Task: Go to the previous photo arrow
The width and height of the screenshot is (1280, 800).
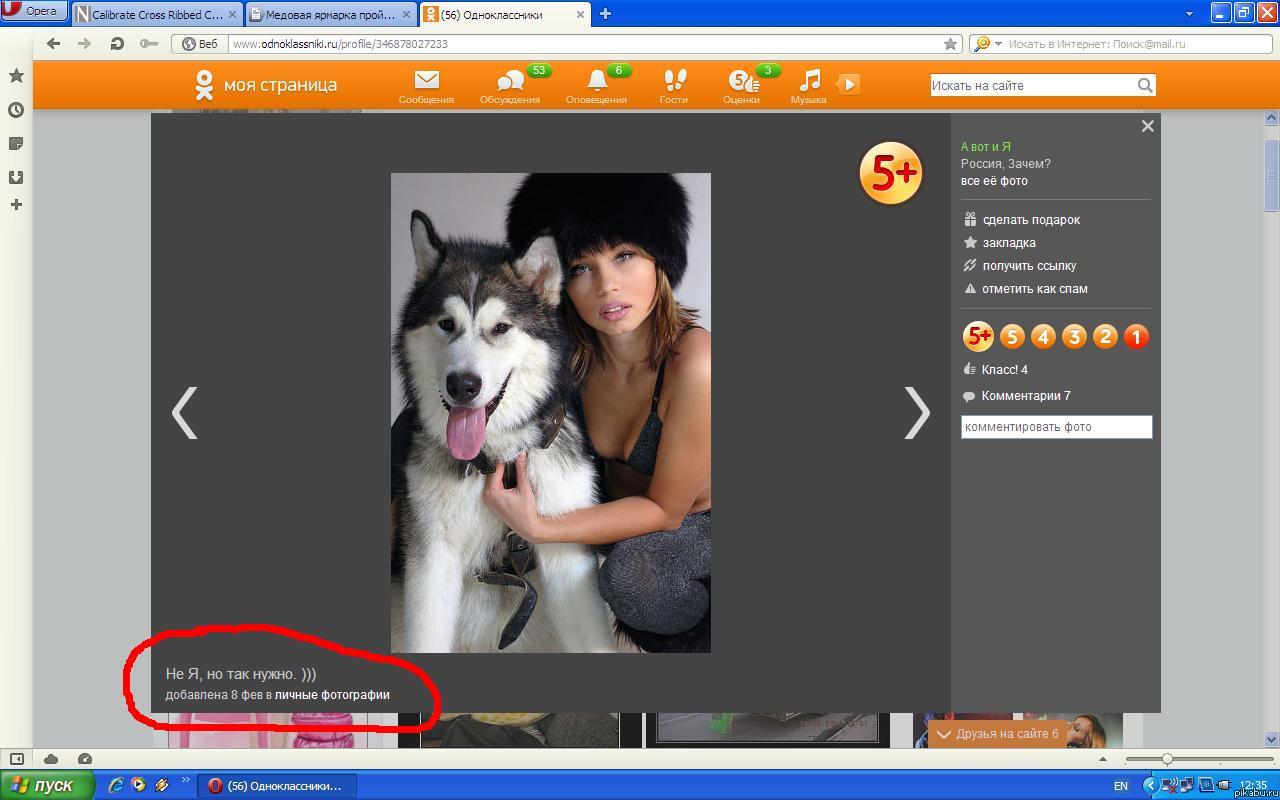Action: coord(184,412)
